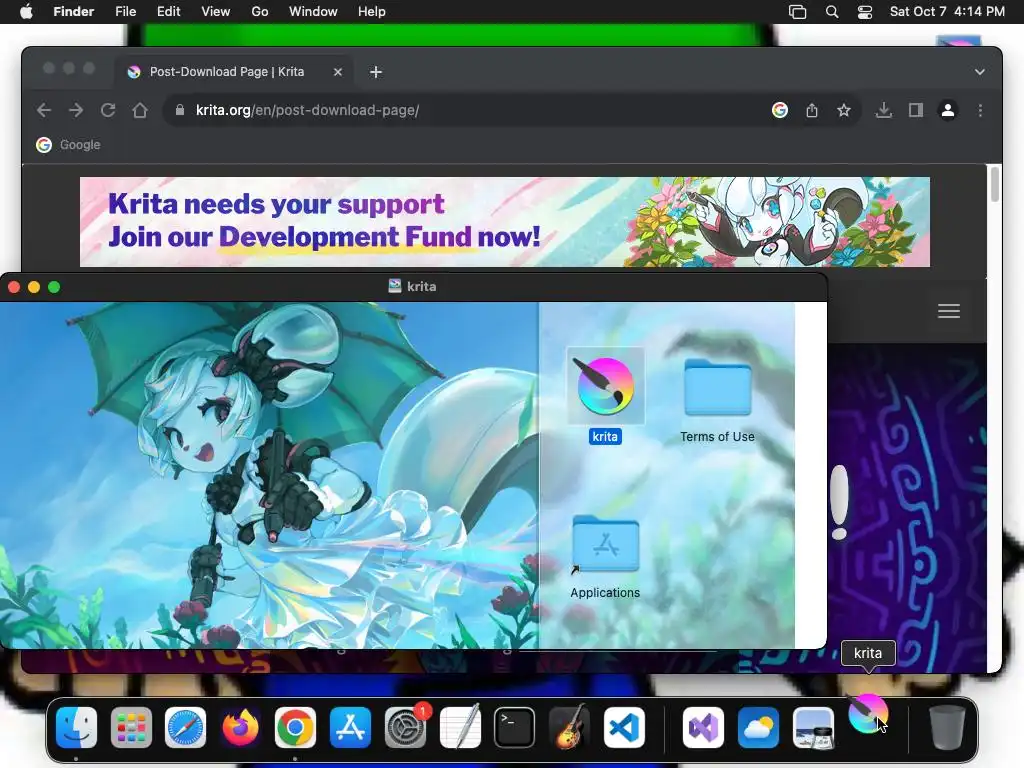Expand the tab search chevron in Chrome
The image size is (1024, 768).
[x=980, y=72]
